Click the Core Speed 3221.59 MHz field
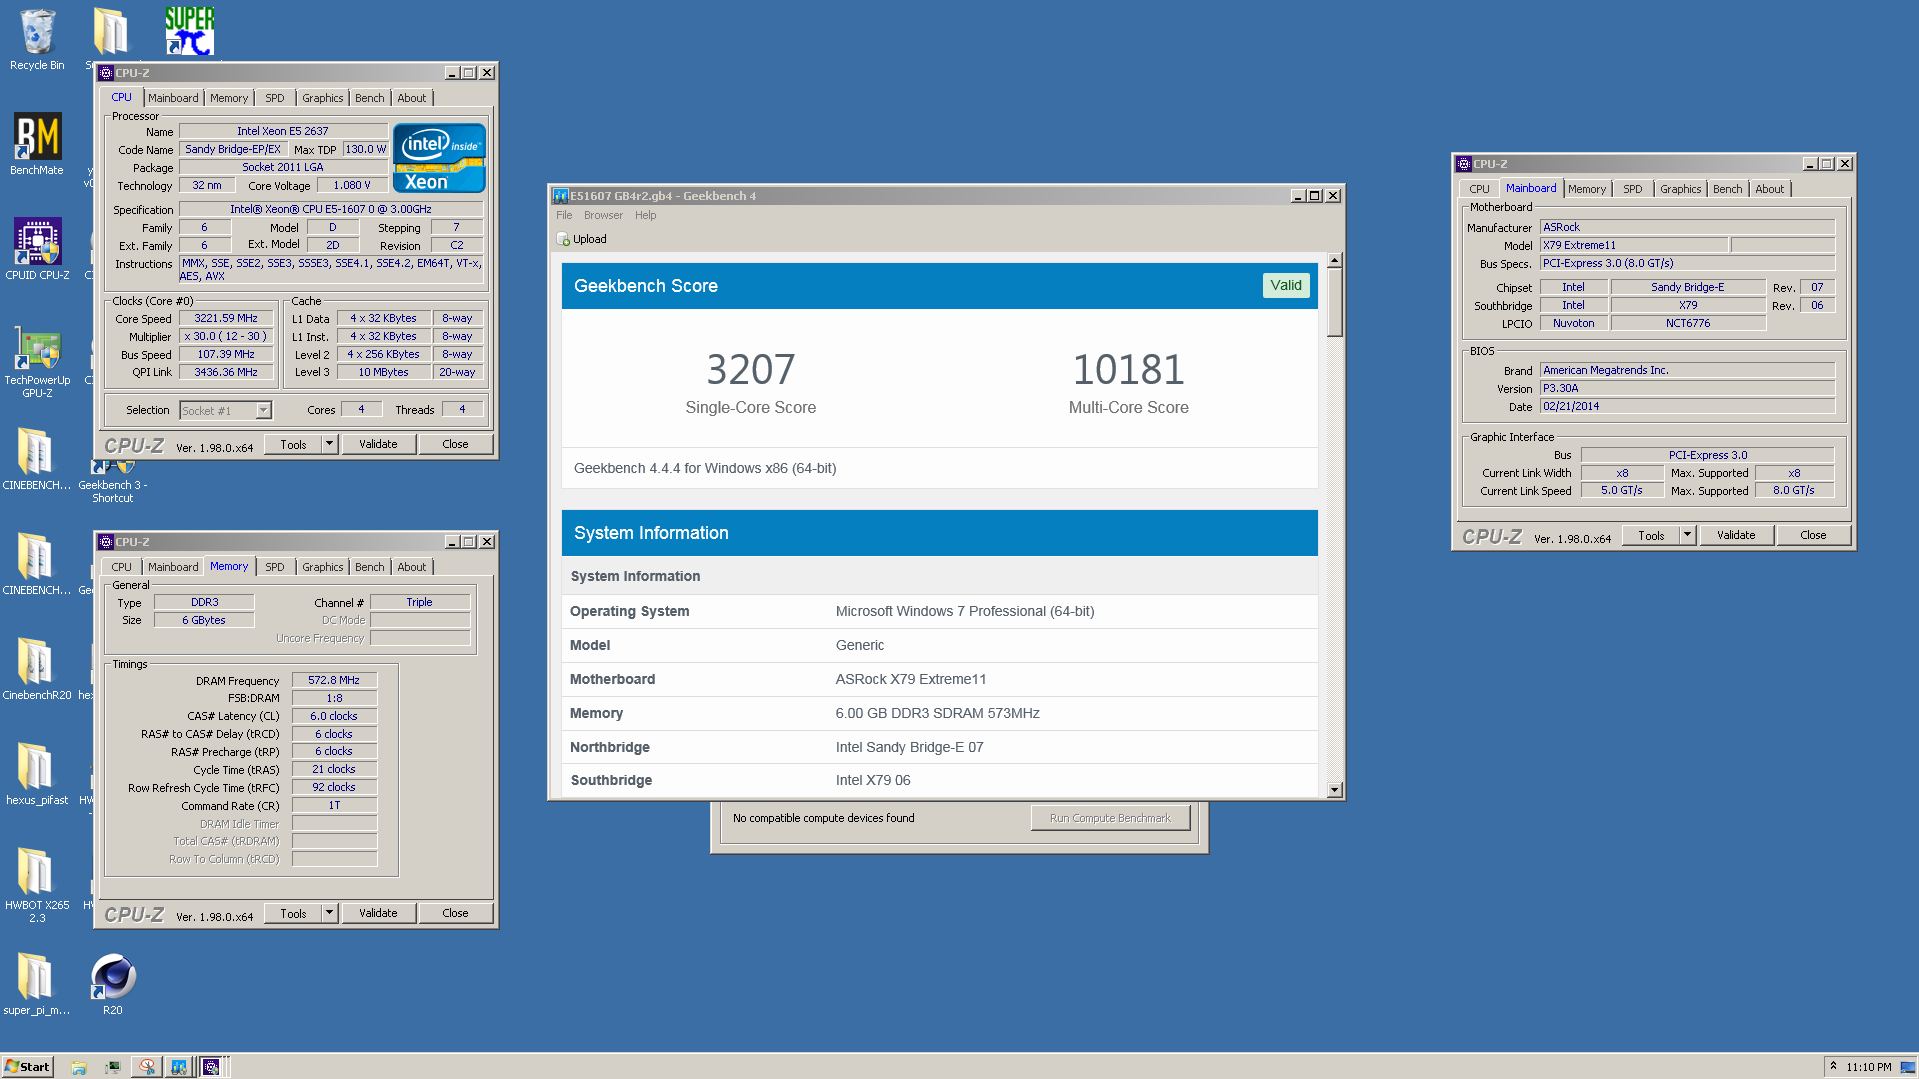The height and width of the screenshot is (1079, 1919). click(x=226, y=318)
